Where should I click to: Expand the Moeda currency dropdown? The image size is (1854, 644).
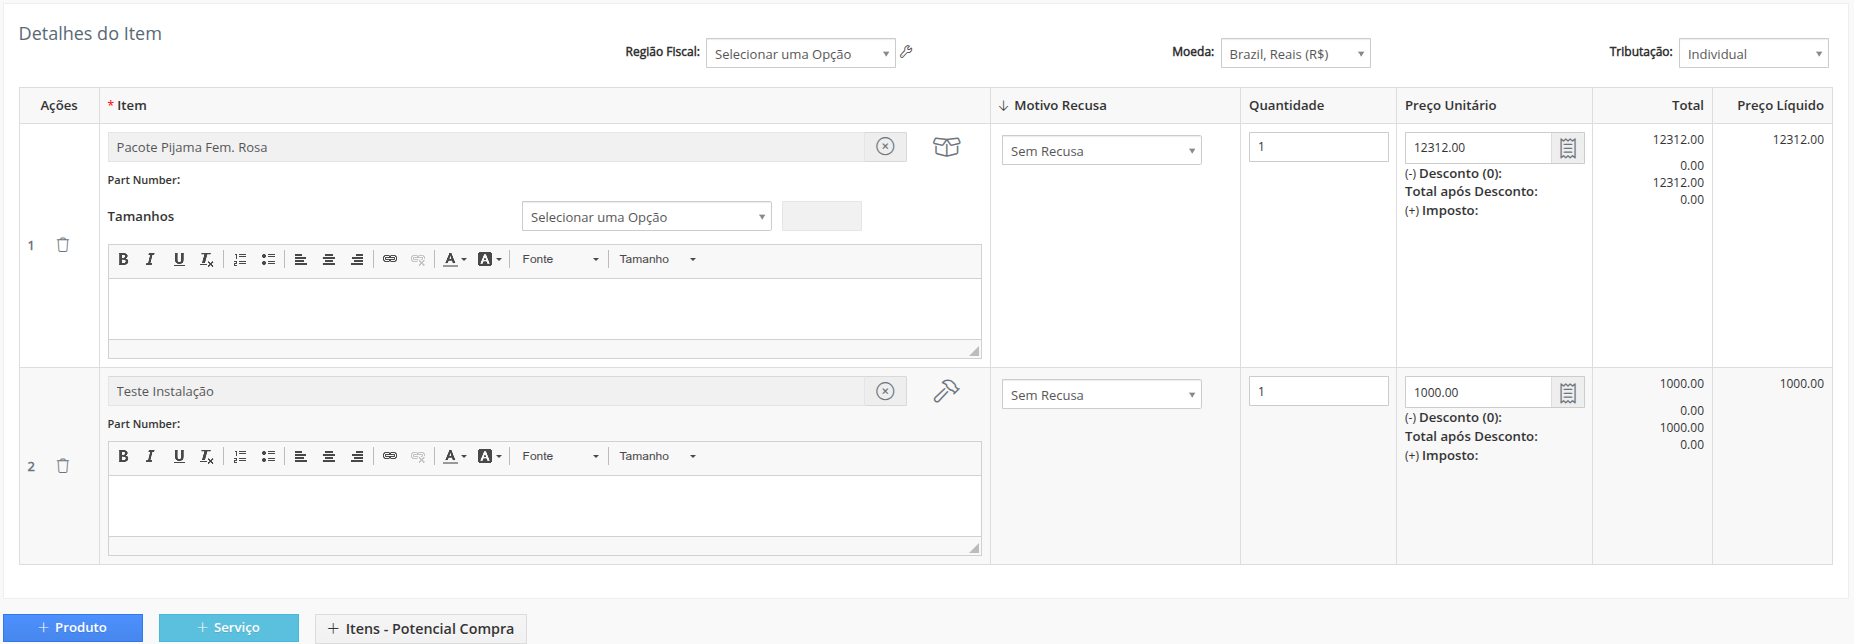[x=1295, y=54]
